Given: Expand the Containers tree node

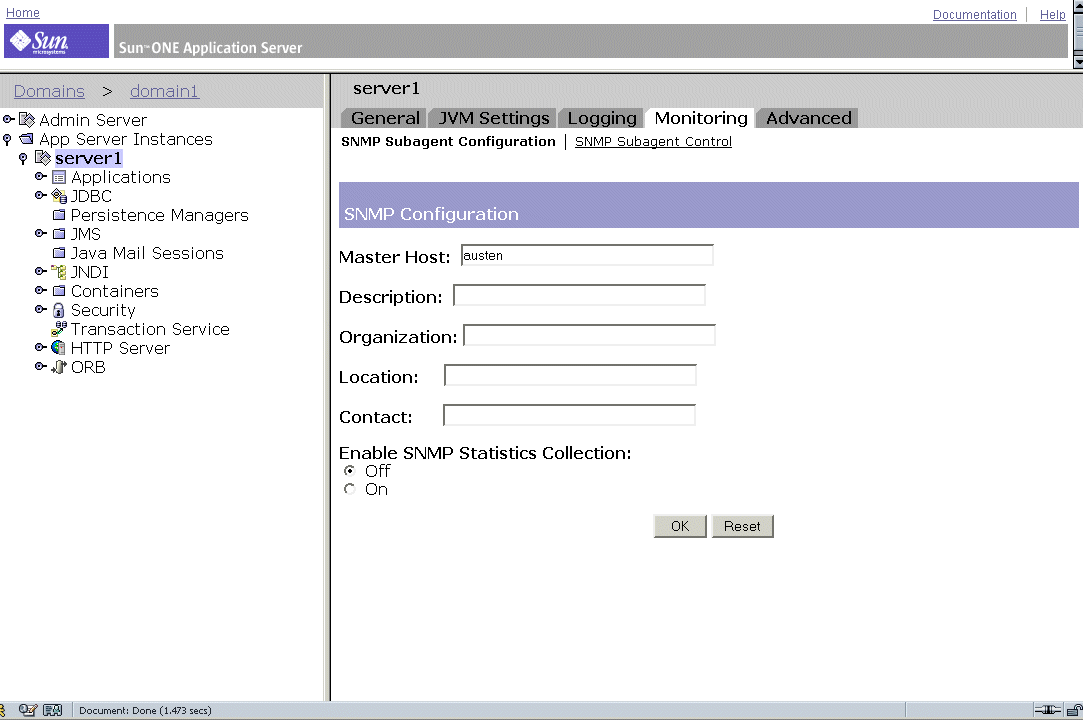Looking at the screenshot, I should coord(39,290).
